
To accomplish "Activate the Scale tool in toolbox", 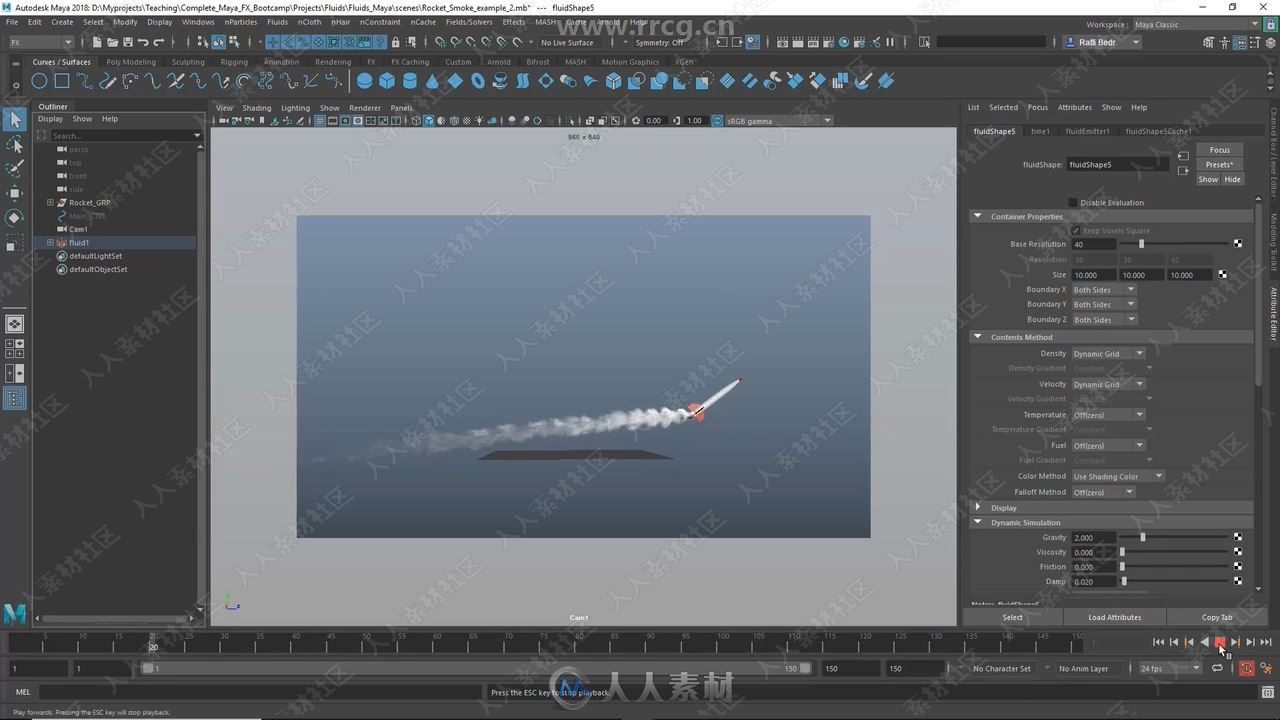I will tap(14, 242).
